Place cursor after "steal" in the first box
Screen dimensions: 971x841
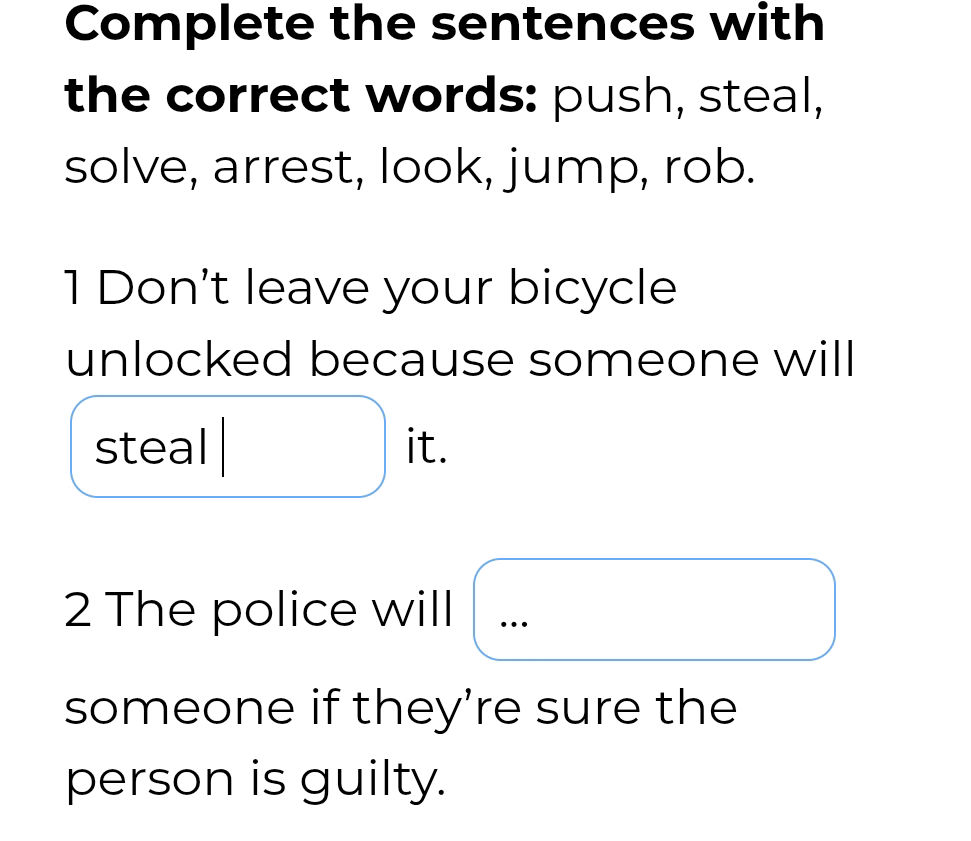click(x=225, y=445)
